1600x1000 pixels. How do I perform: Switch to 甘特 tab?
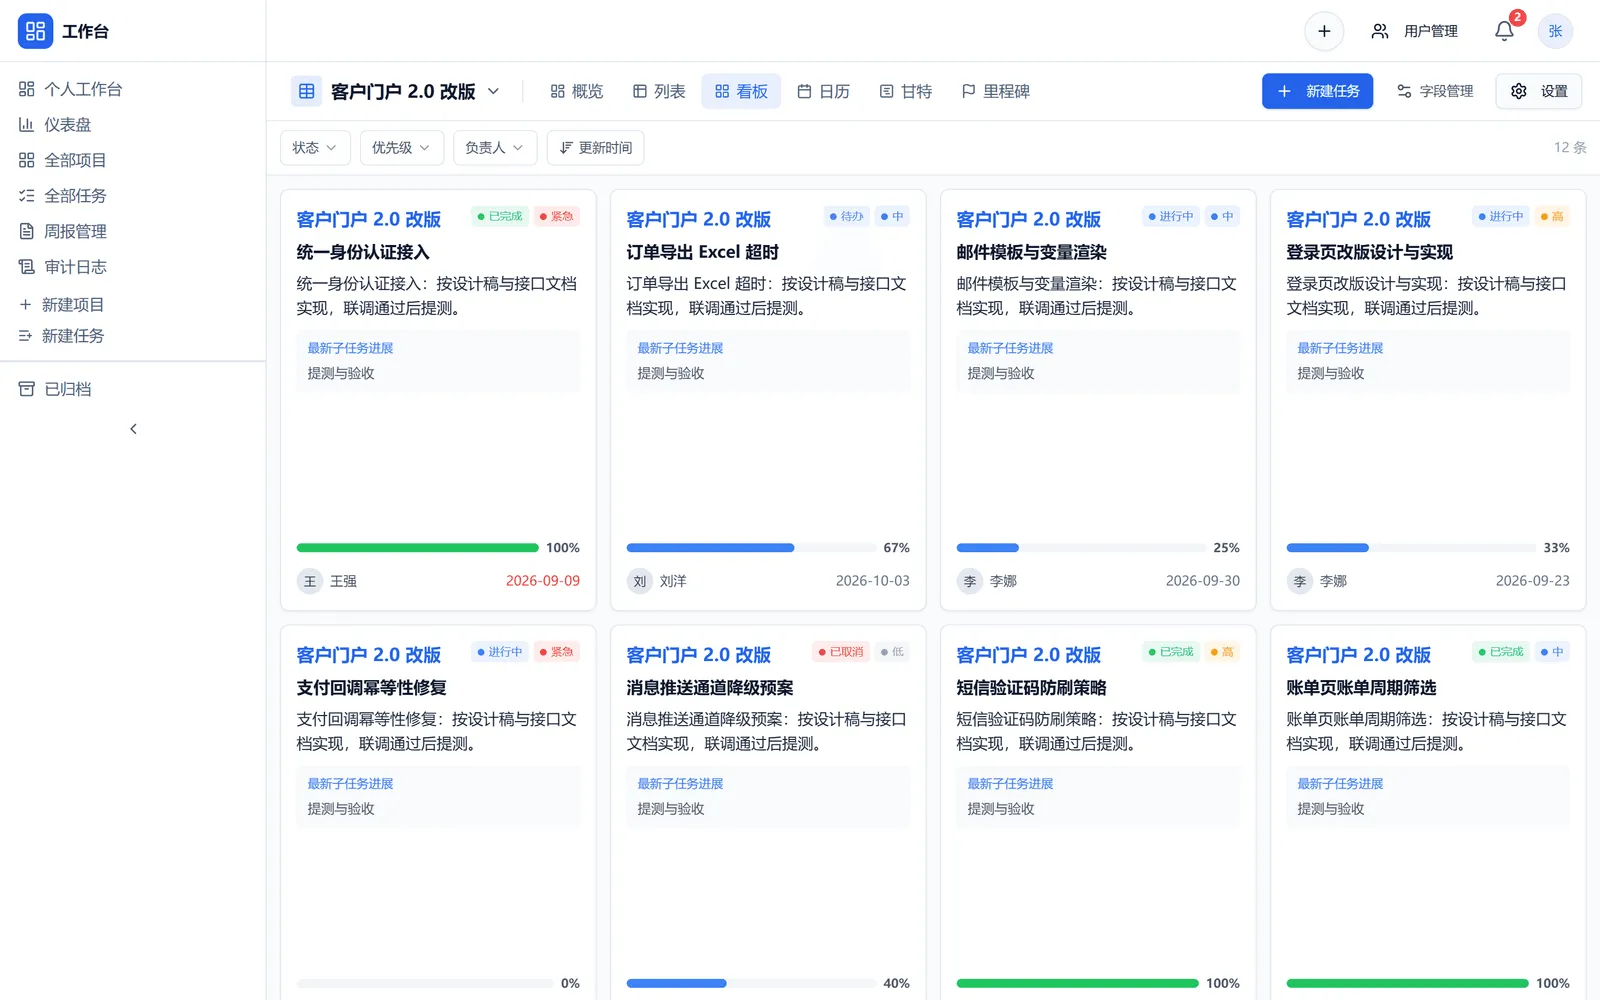[x=905, y=91]
